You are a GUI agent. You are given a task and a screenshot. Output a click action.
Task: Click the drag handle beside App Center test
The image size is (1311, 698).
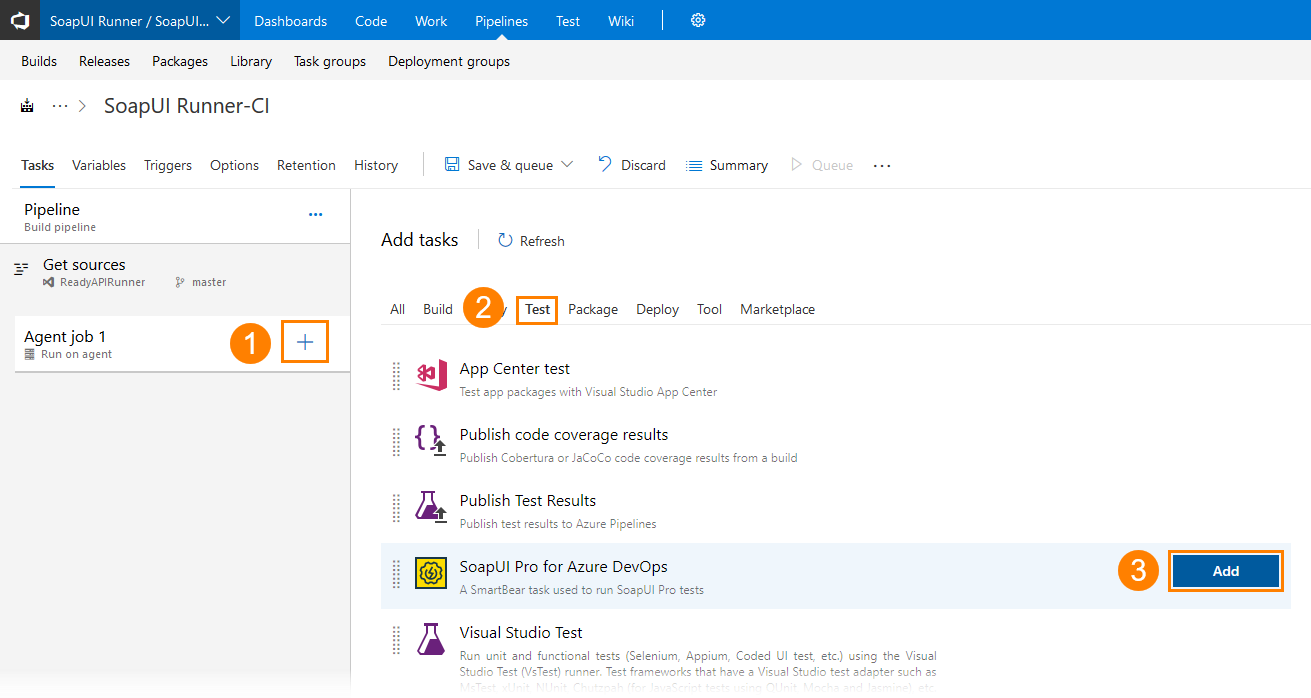(396, 376)
